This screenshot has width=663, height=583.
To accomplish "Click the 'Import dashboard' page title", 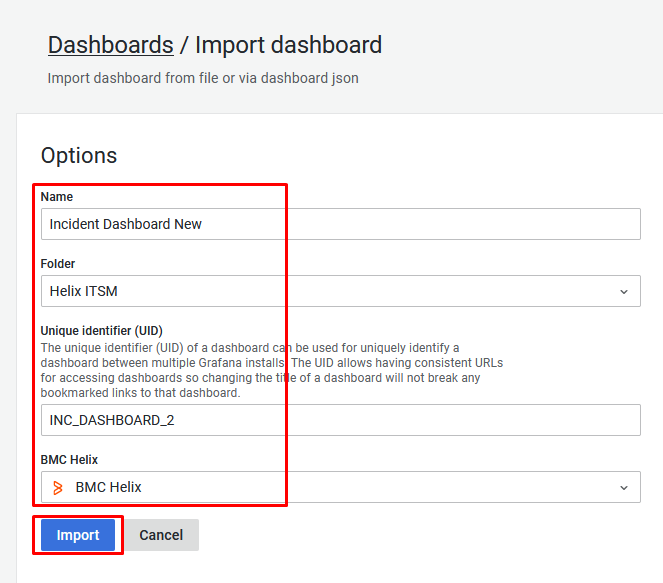I will [x=288, y=45].
